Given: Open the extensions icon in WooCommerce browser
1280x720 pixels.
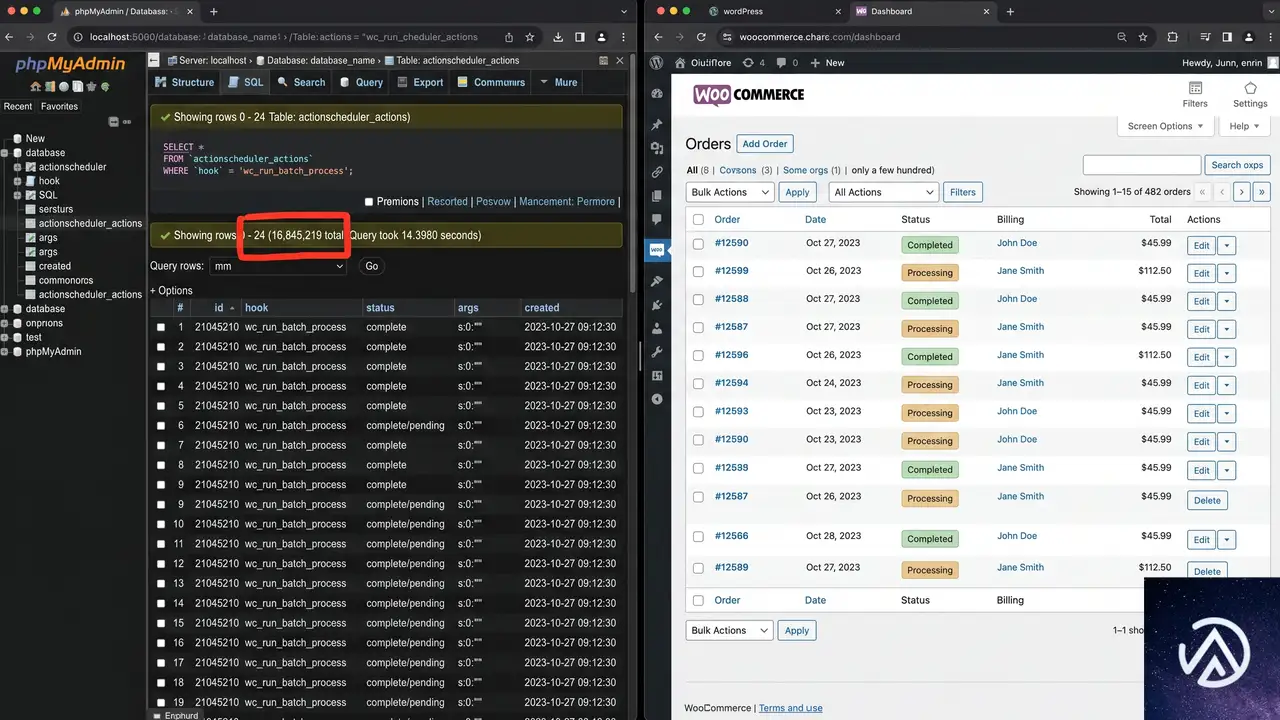Looking at the screenshot, I should (x=1173, y=37).
